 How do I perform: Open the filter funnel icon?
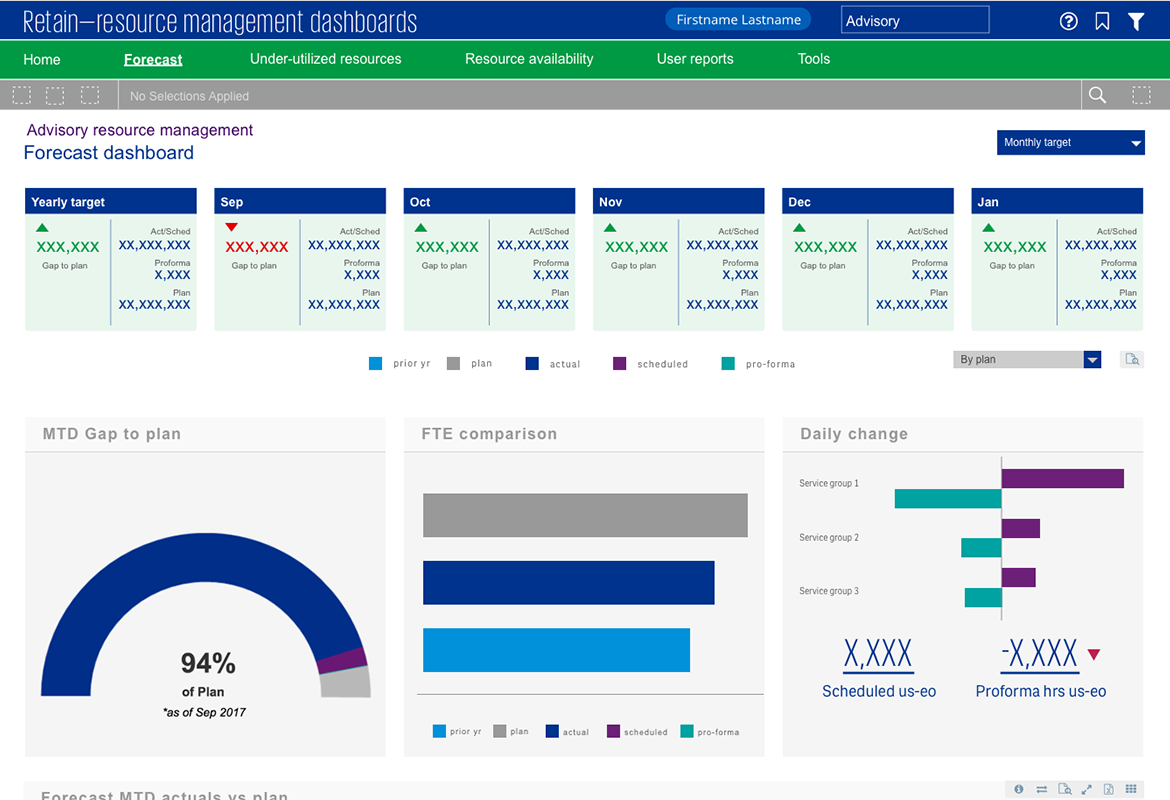pos(1136,22)
